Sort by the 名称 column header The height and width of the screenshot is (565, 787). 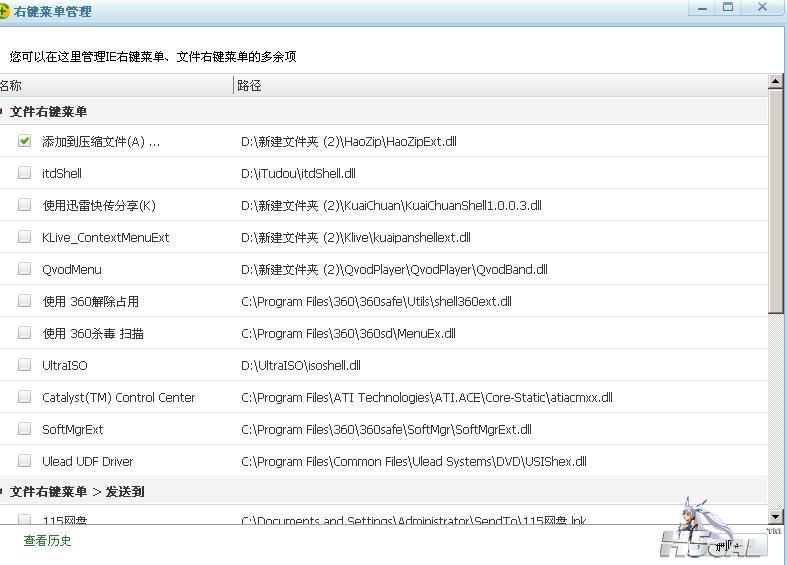(116, 85)
